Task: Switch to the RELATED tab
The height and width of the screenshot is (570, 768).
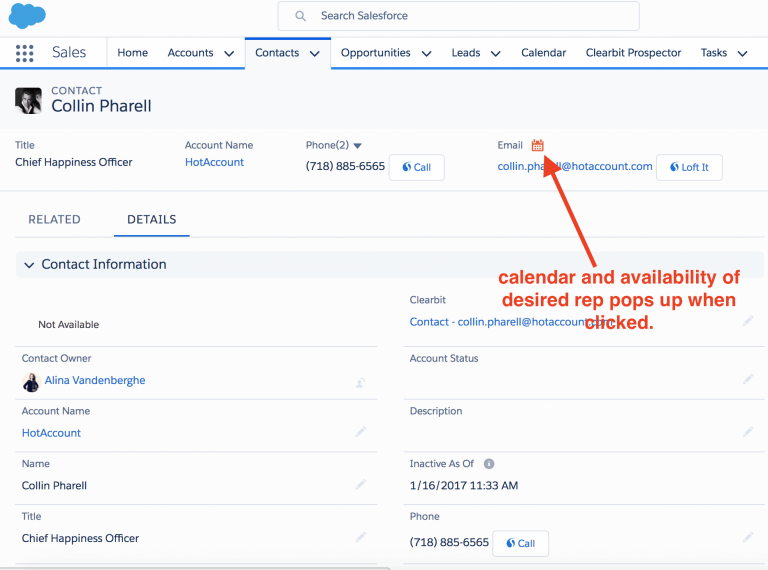Action: click(x=54, y=219)
